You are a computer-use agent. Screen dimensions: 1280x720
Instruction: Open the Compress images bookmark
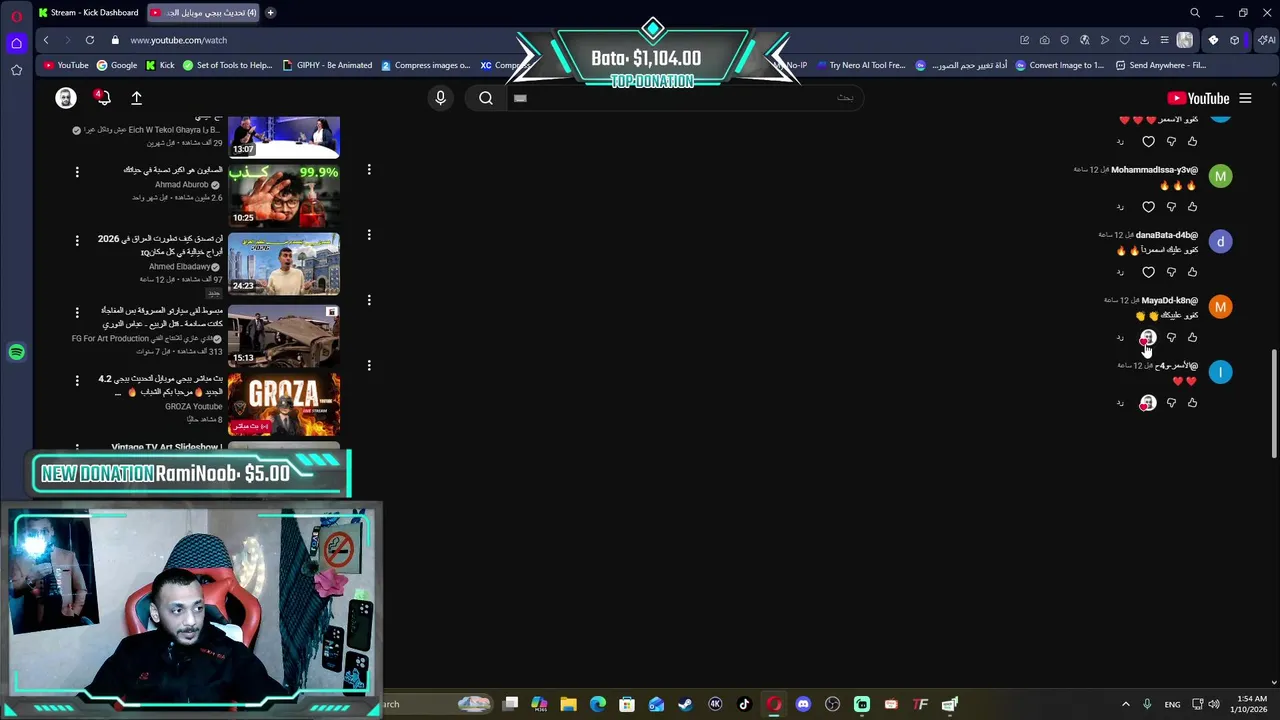pos(426,65)
